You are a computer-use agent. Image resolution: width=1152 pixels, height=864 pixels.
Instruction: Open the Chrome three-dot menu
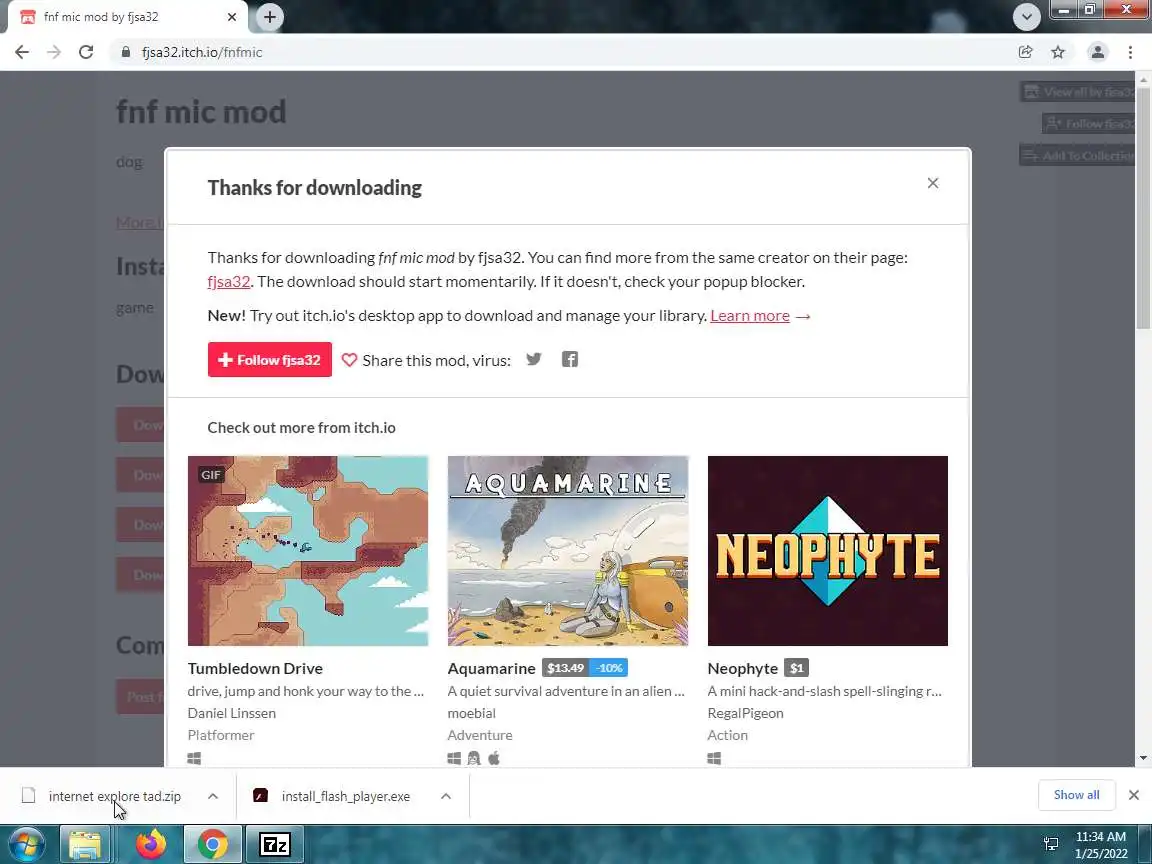coord(1130,52)
